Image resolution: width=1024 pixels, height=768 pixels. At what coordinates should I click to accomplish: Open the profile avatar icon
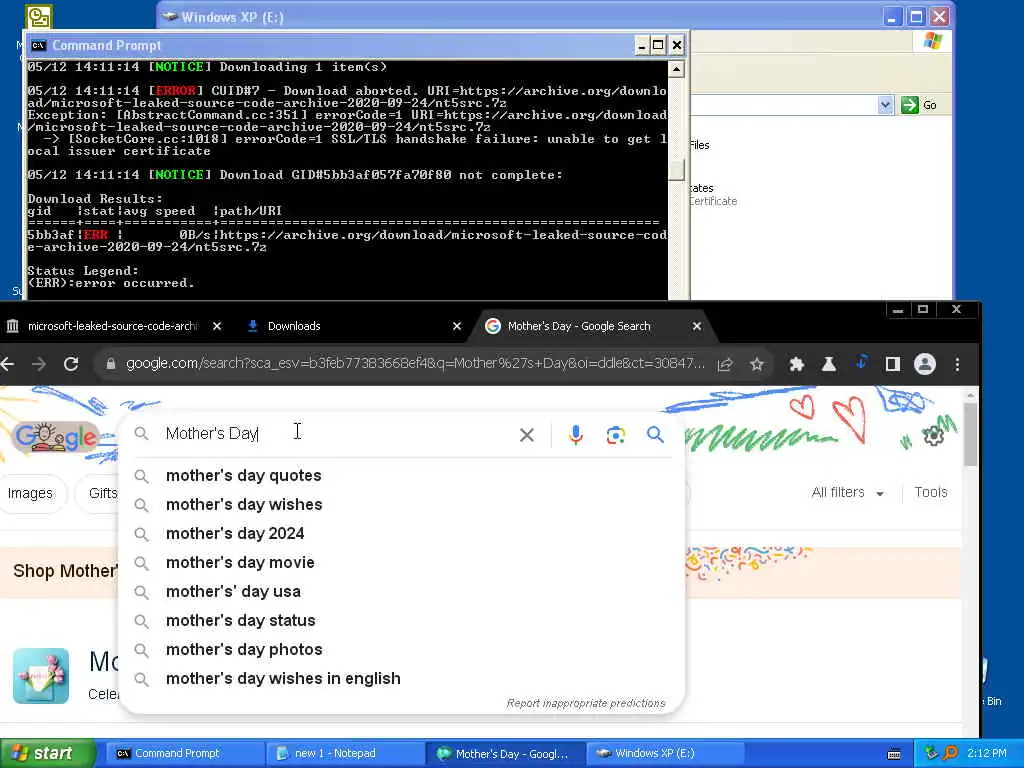click(x=925, y=364)
